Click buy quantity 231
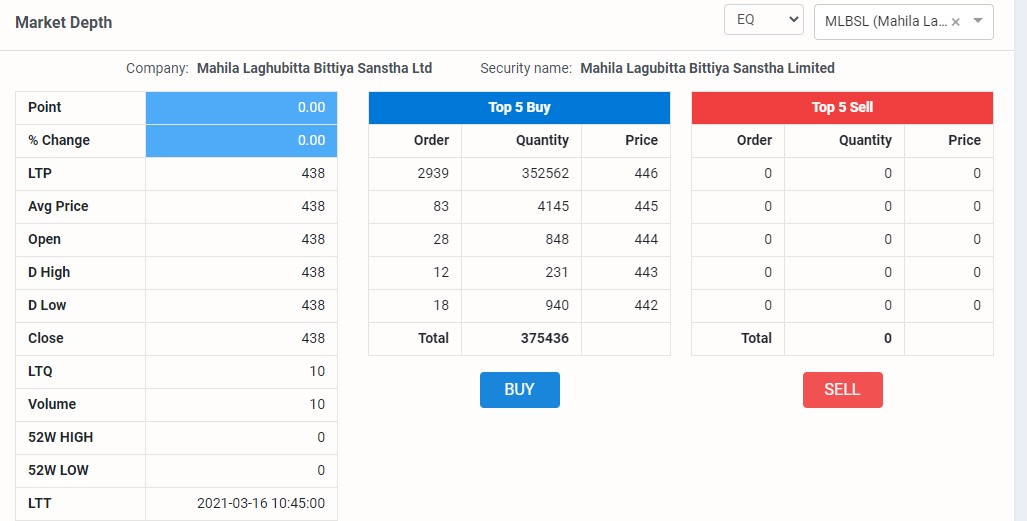Image resolution: width=1027 pixels, height=521 pixels. (557, 272)
